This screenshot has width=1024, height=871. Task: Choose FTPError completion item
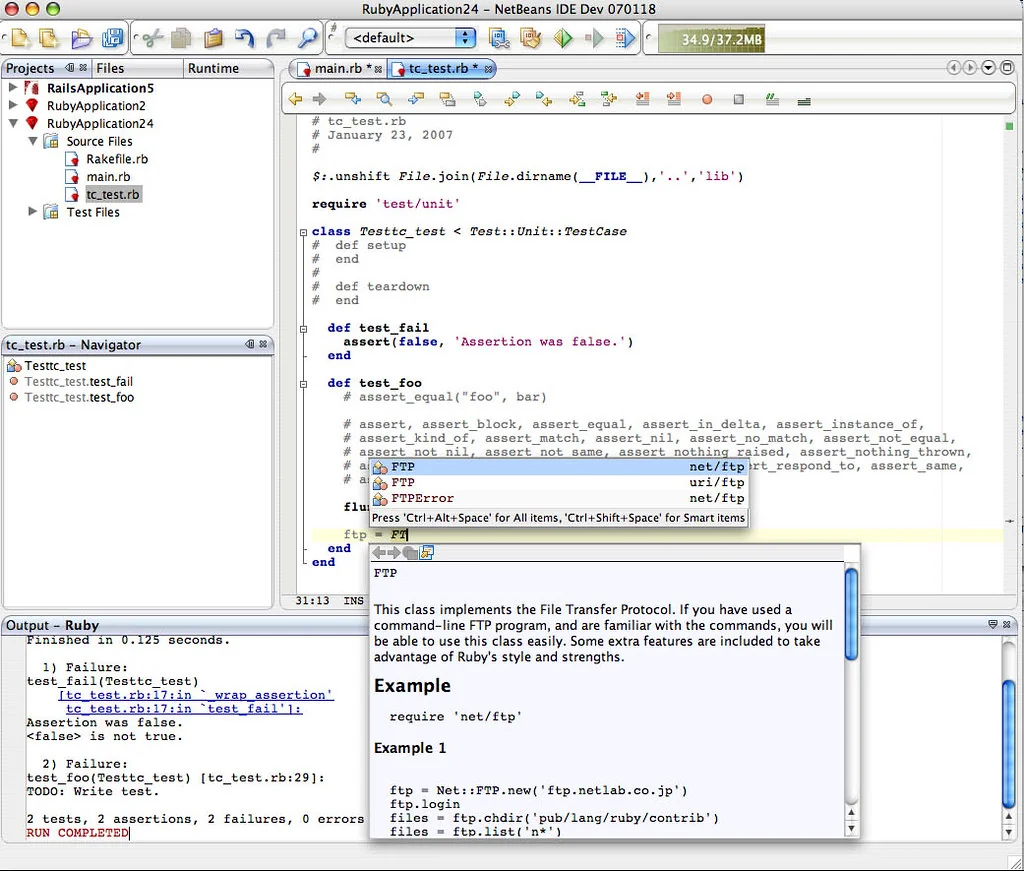coord(558,498)
